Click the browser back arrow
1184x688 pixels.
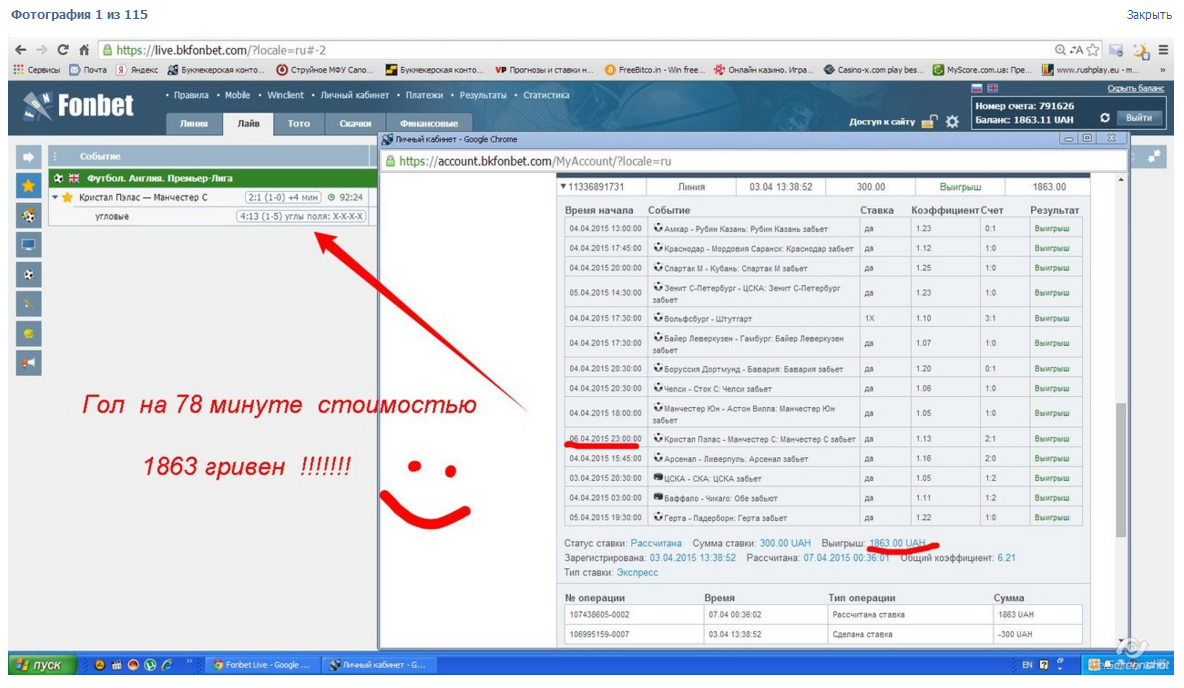20,50
